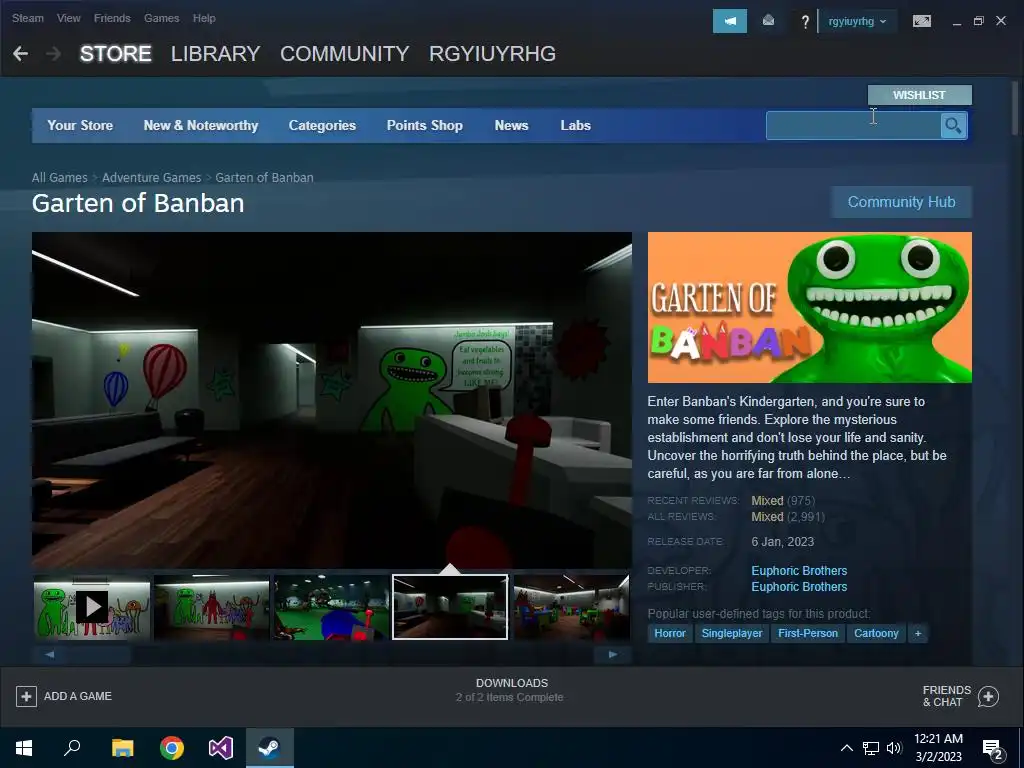Open the announcements megaphone icon

pos(729,21)
